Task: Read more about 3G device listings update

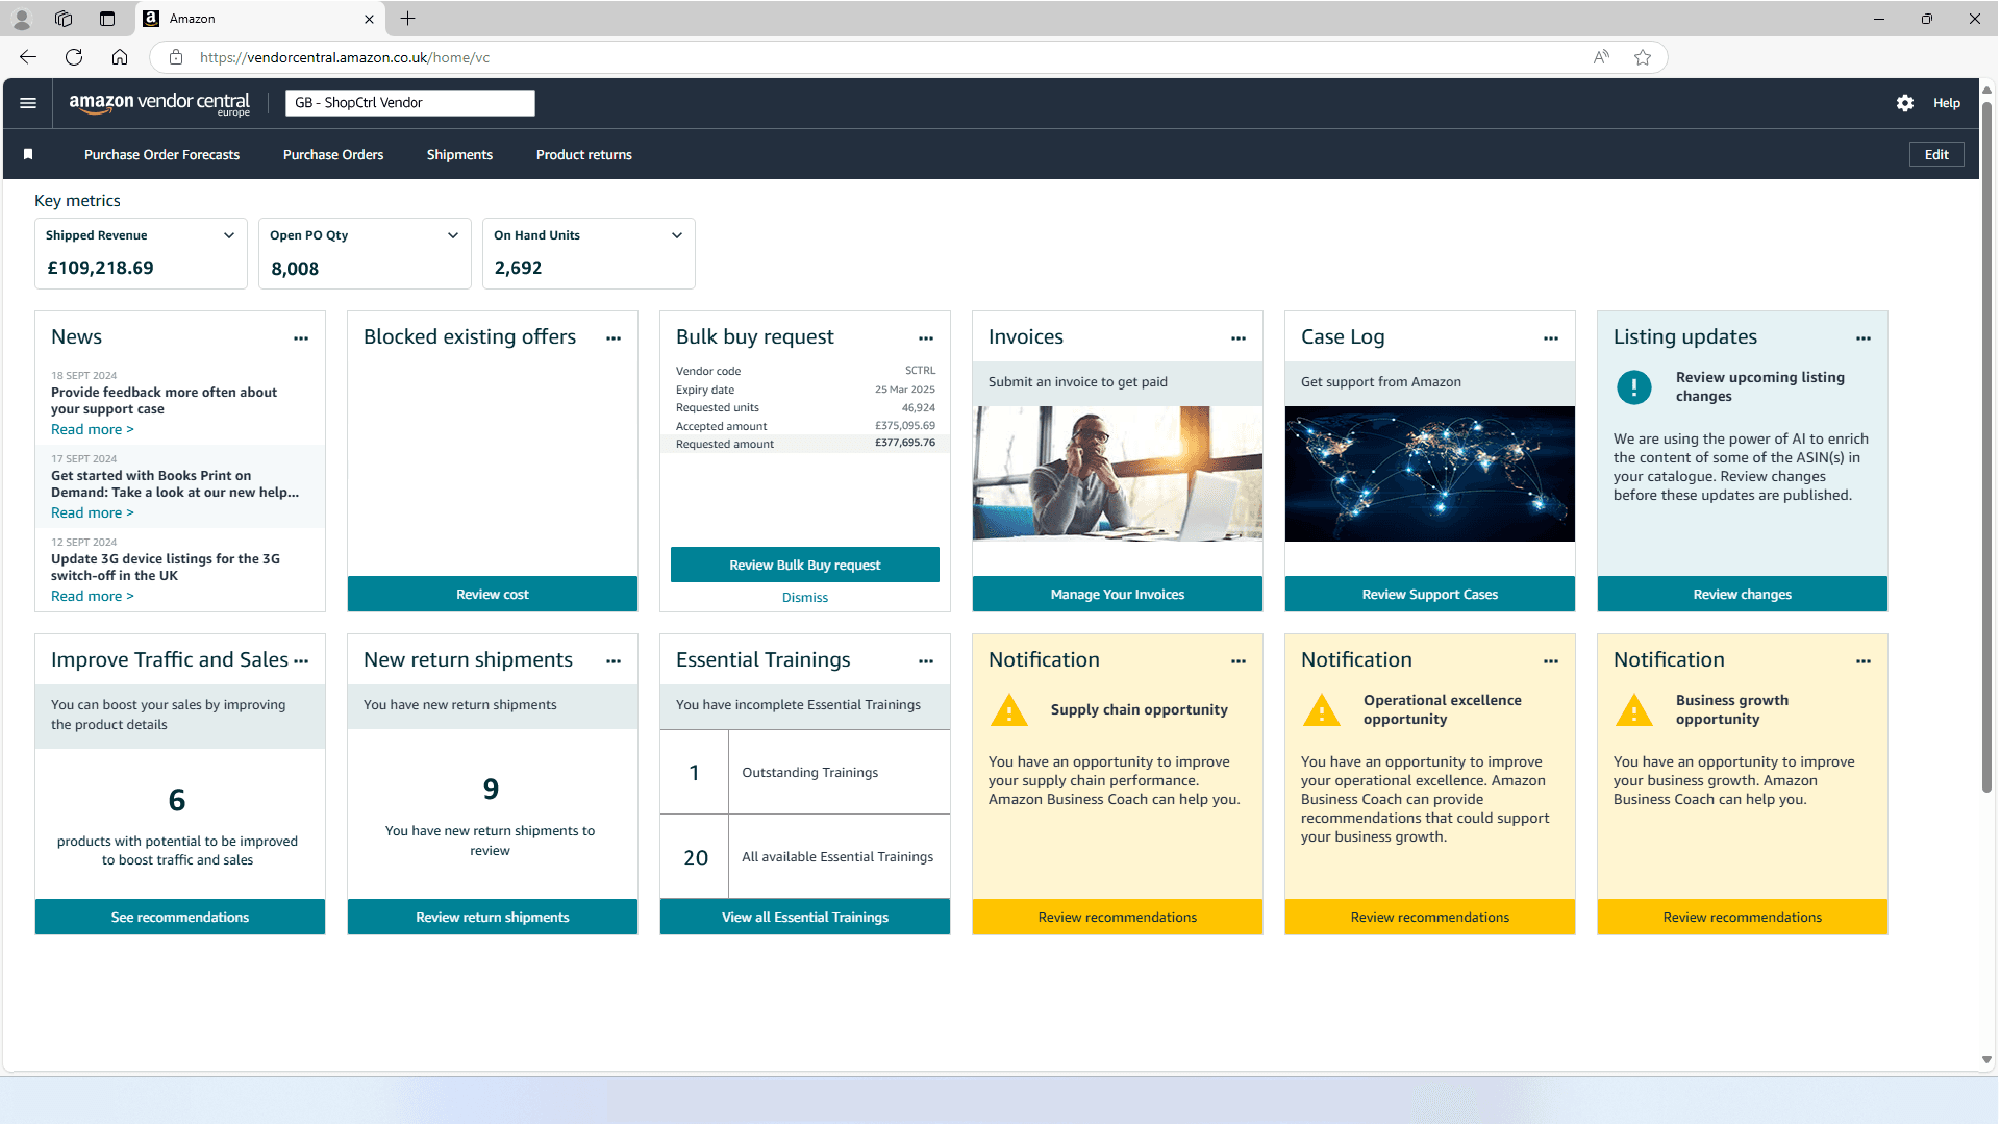Action: coord(92,596)
